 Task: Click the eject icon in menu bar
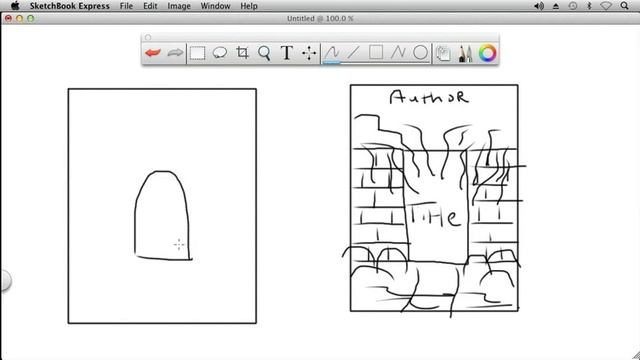[x=556, y=6]
